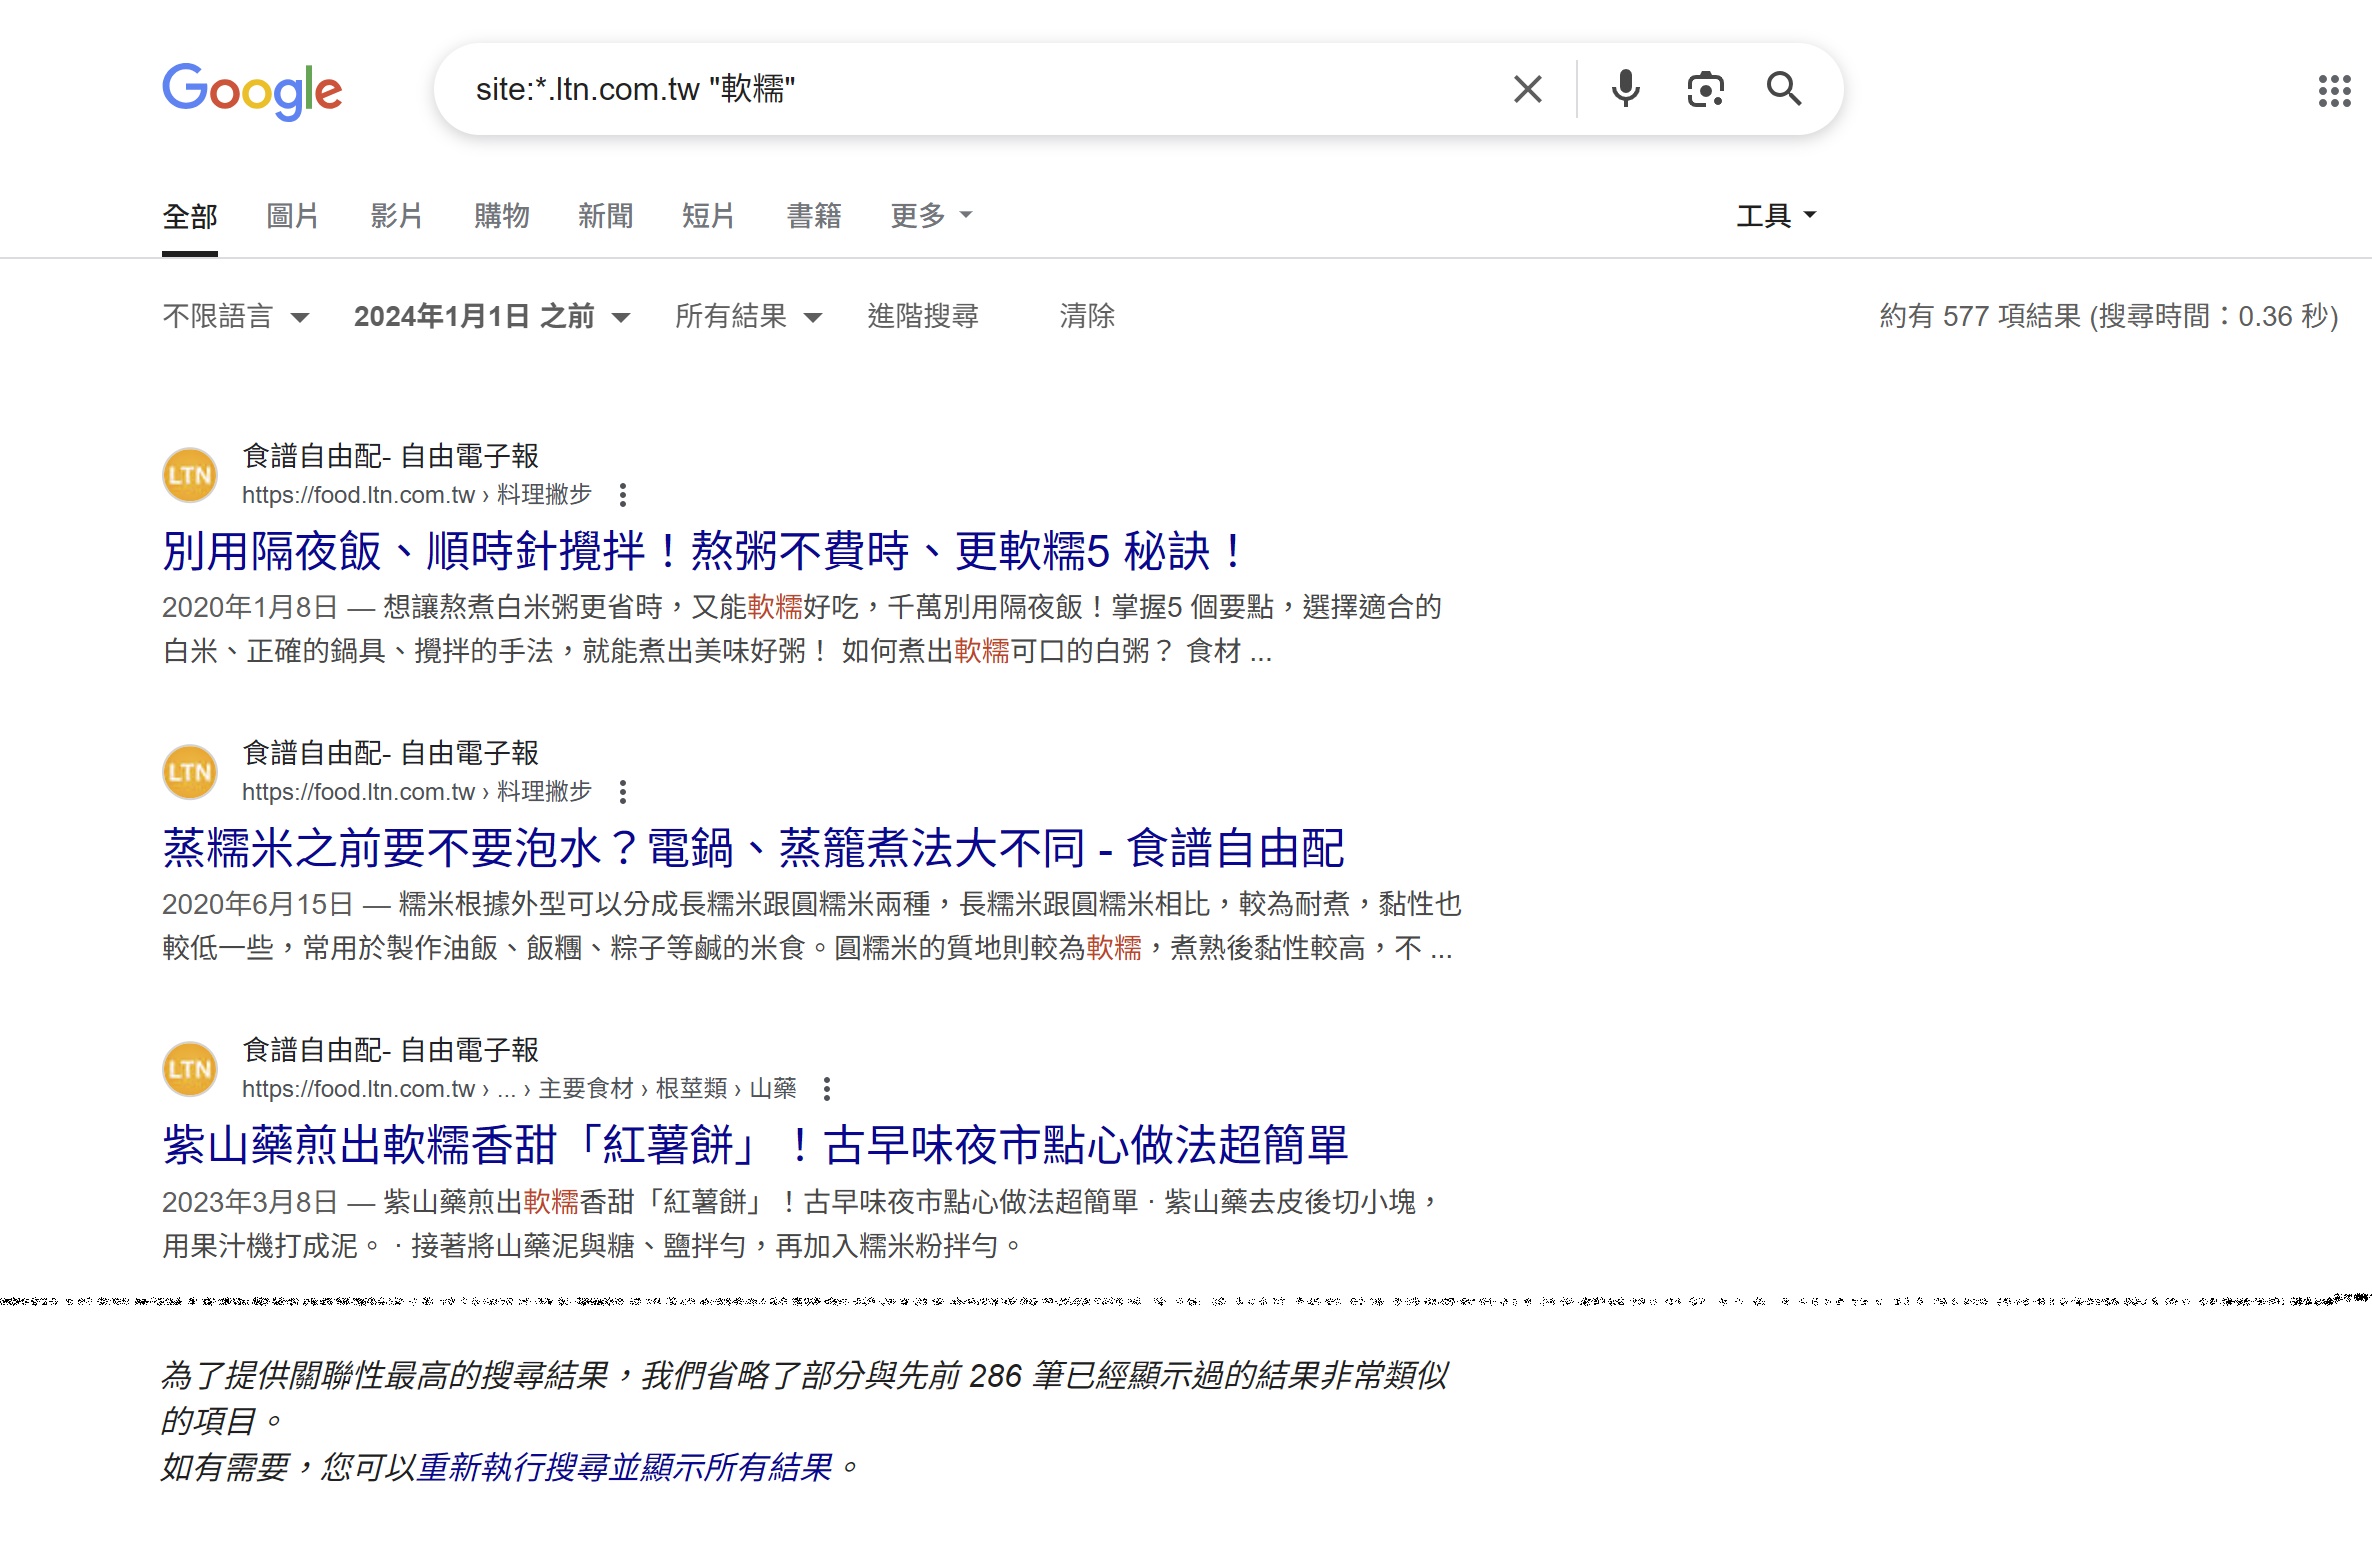The image size is (2372, 1562).
Task: Click the magnifier search button
Action: [1784, 89]
